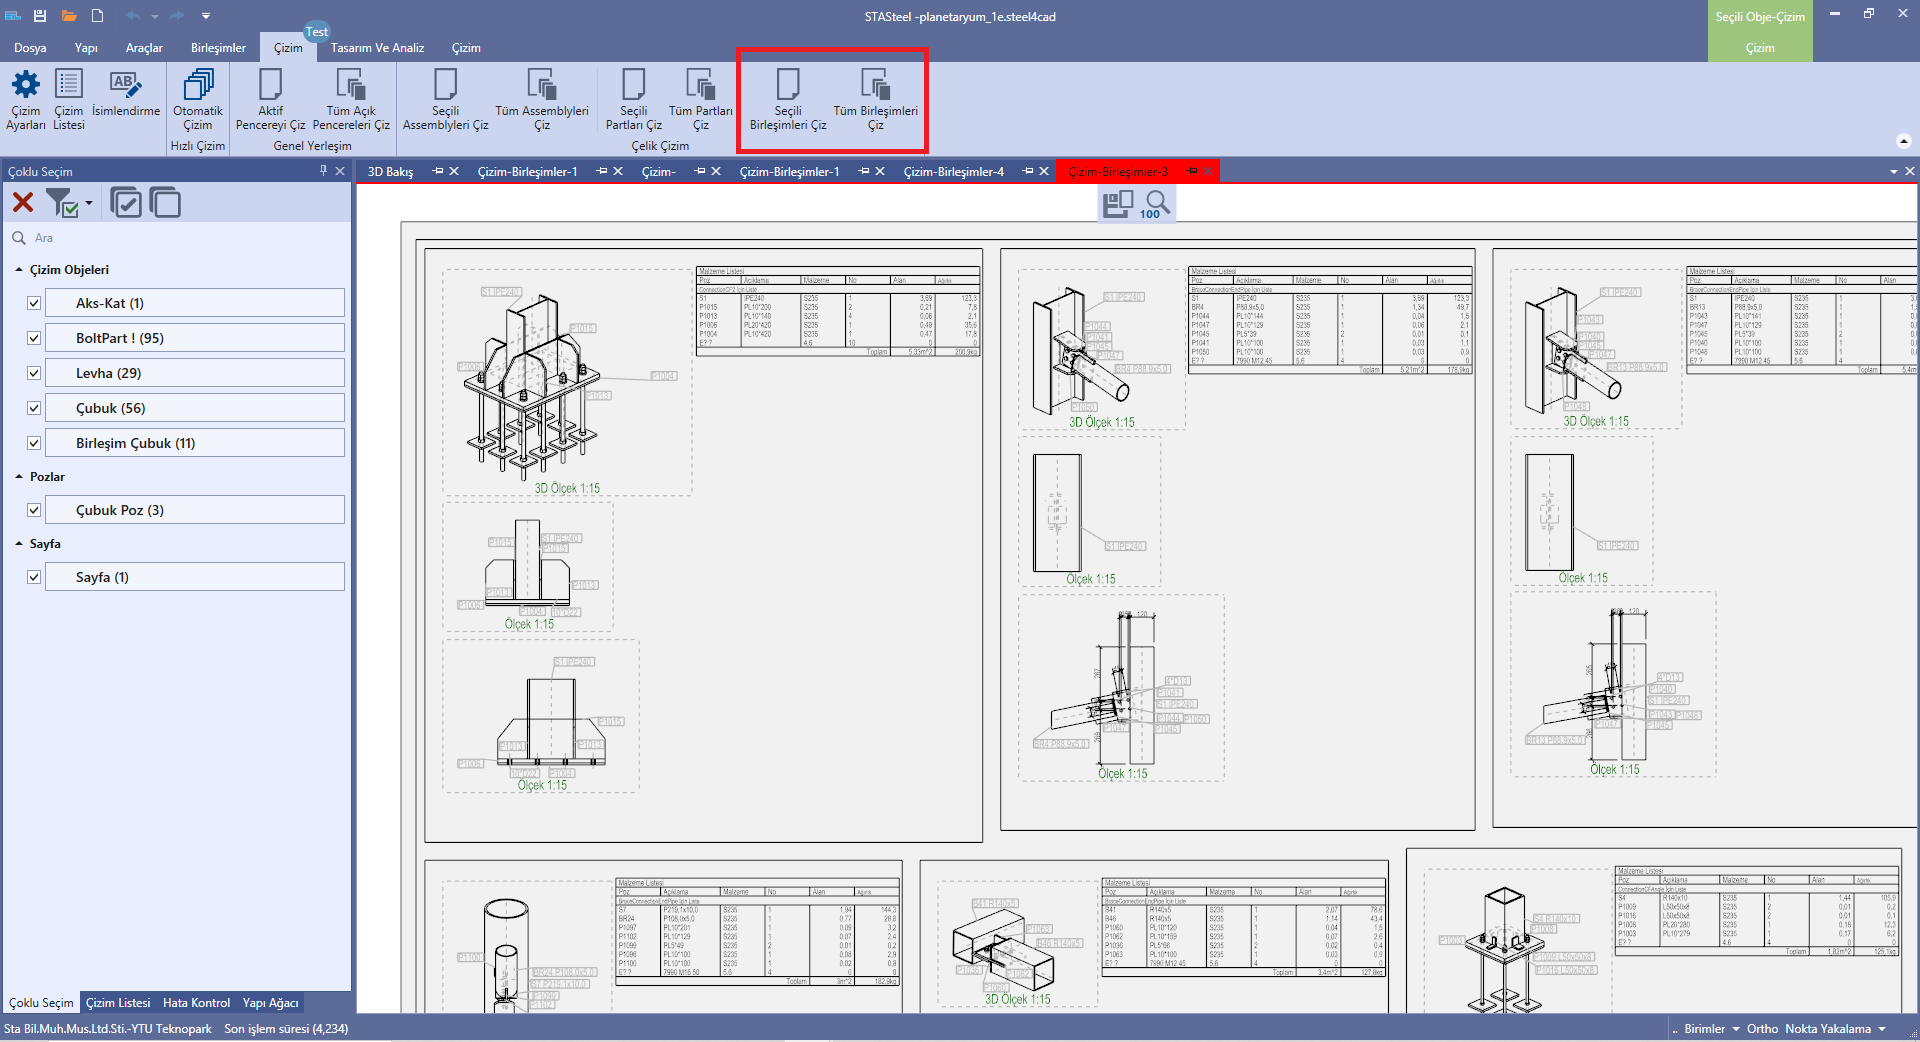The image size is (1920, 1042).
Task: Click Tüm Birleşimleri Çiz icon
Action: 875,85
